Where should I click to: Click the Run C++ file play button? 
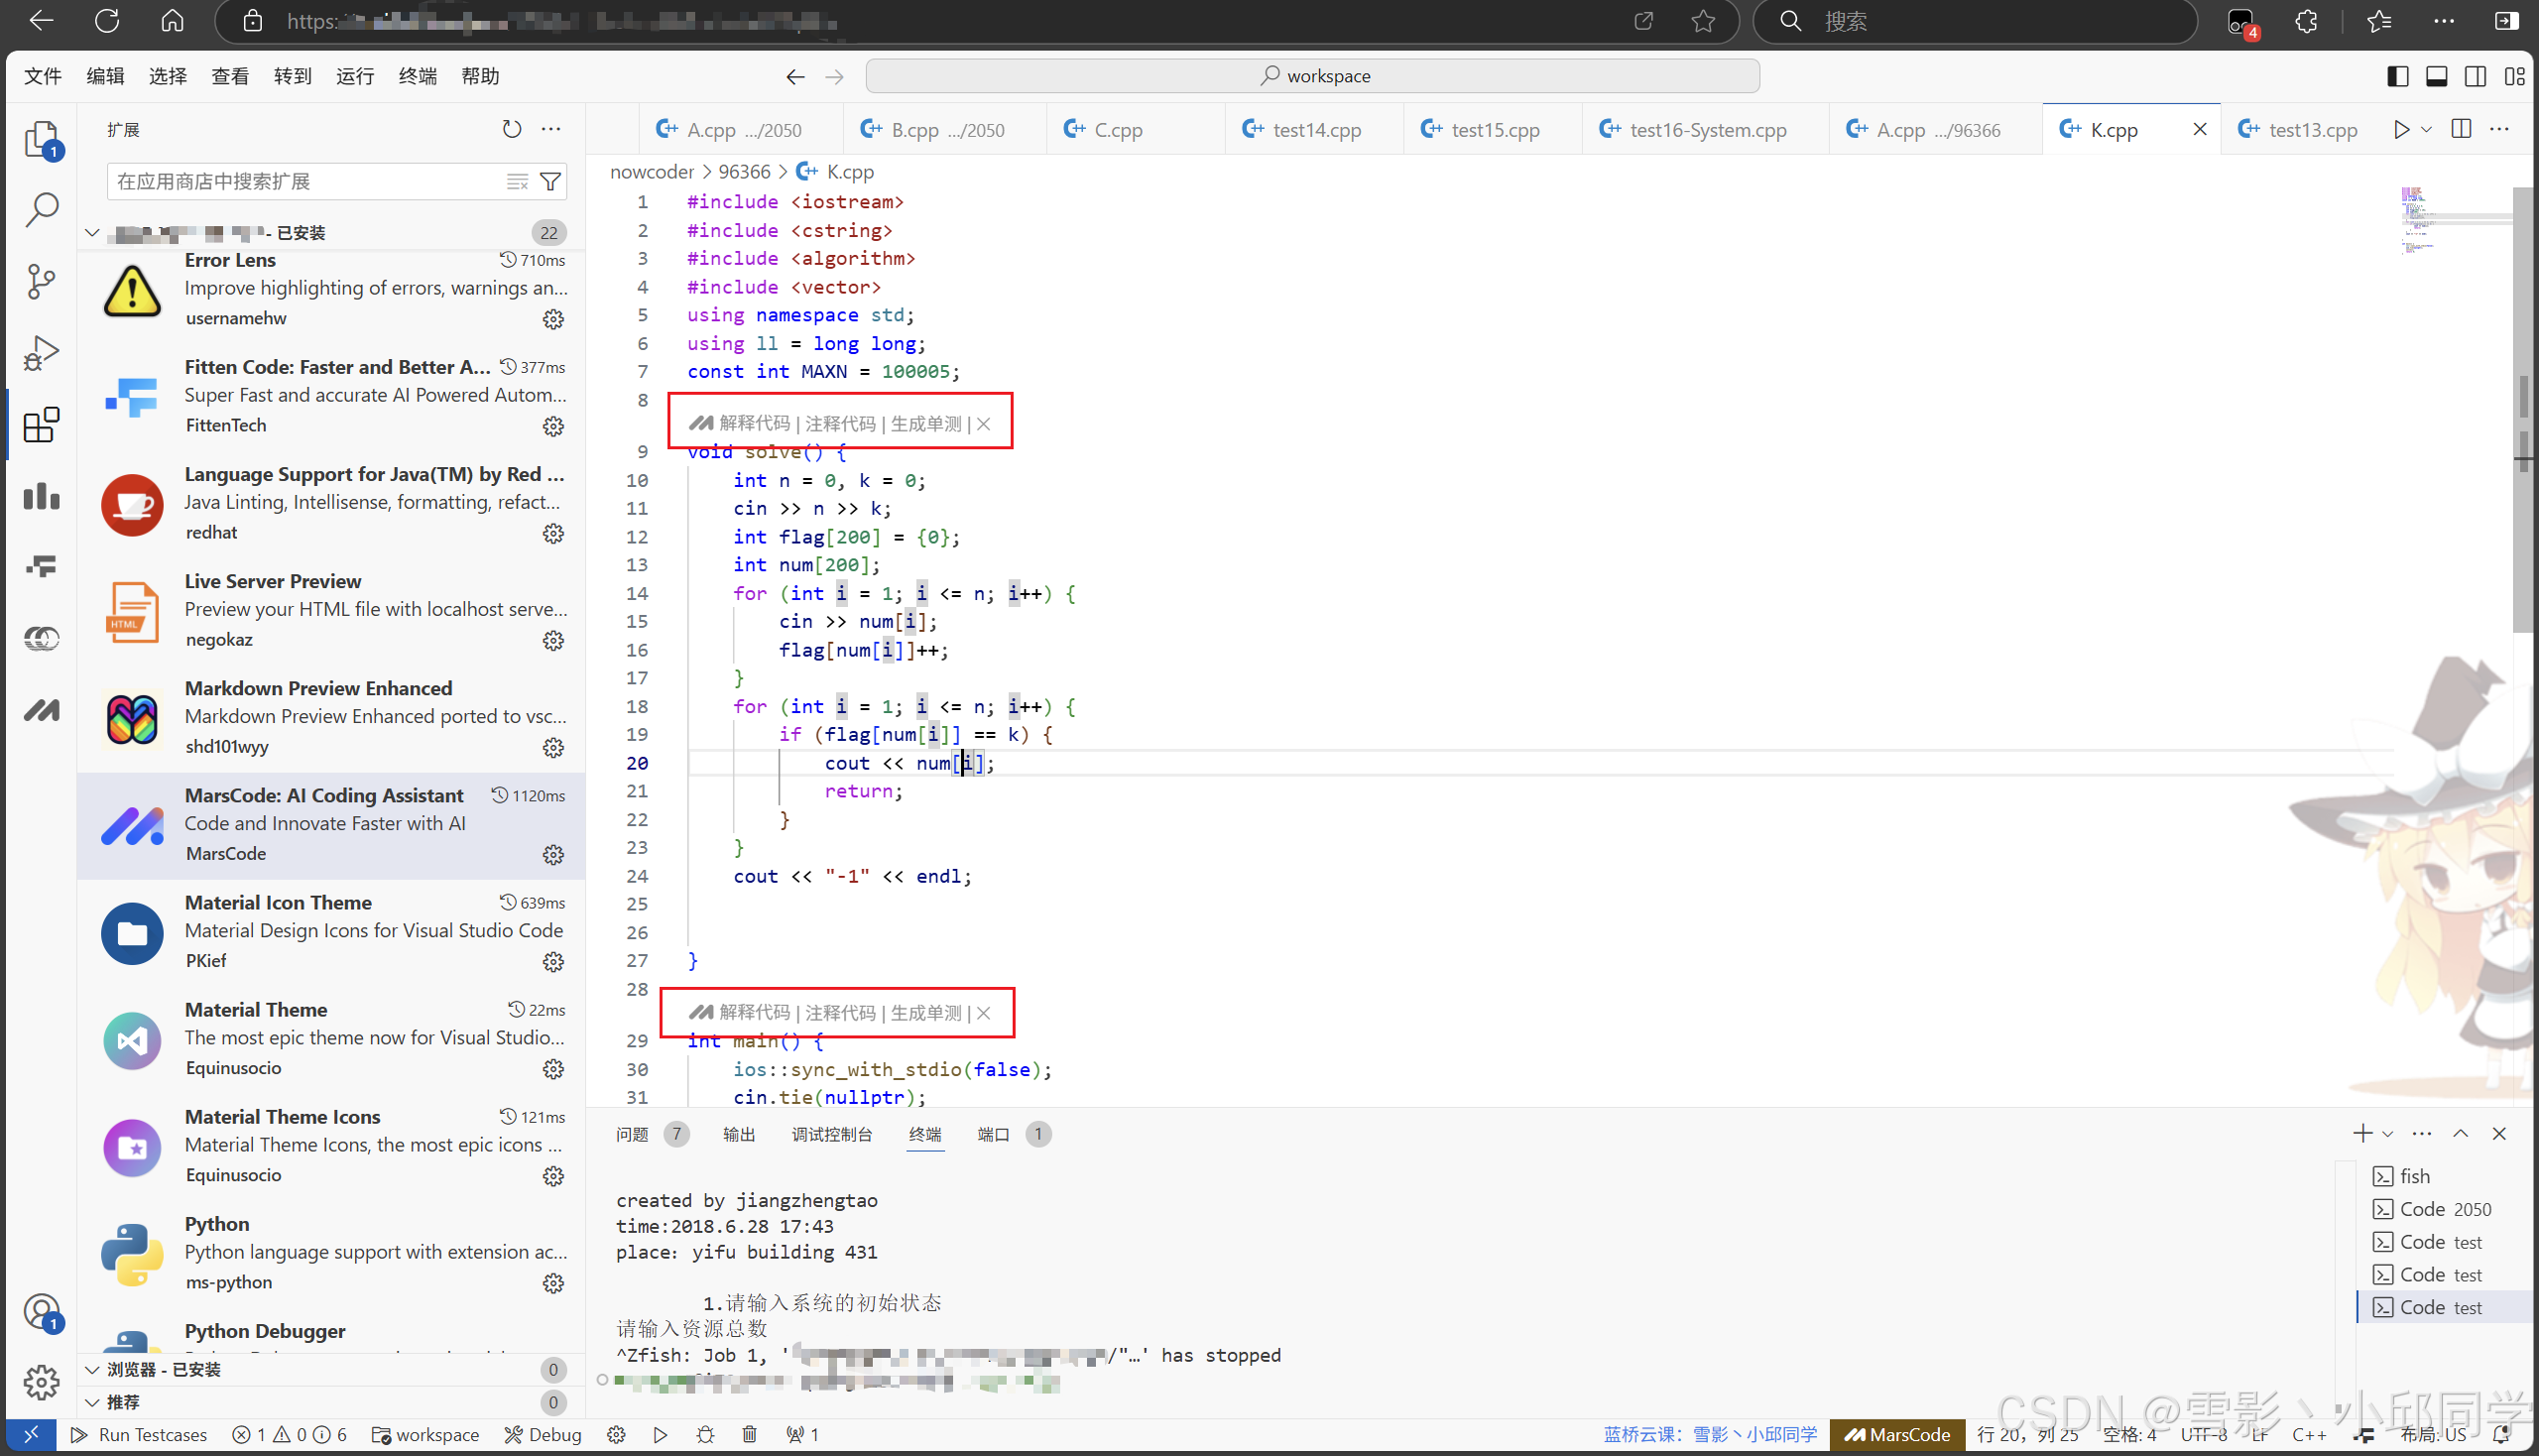pyautogui.click(x=2400, y=129)
